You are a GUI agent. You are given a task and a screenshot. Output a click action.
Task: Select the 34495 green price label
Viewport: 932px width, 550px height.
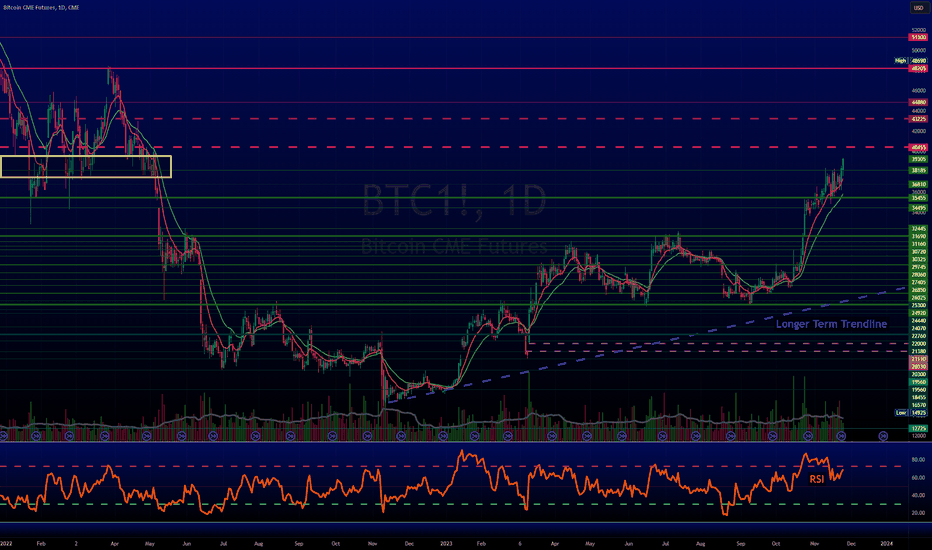point(919,208)
